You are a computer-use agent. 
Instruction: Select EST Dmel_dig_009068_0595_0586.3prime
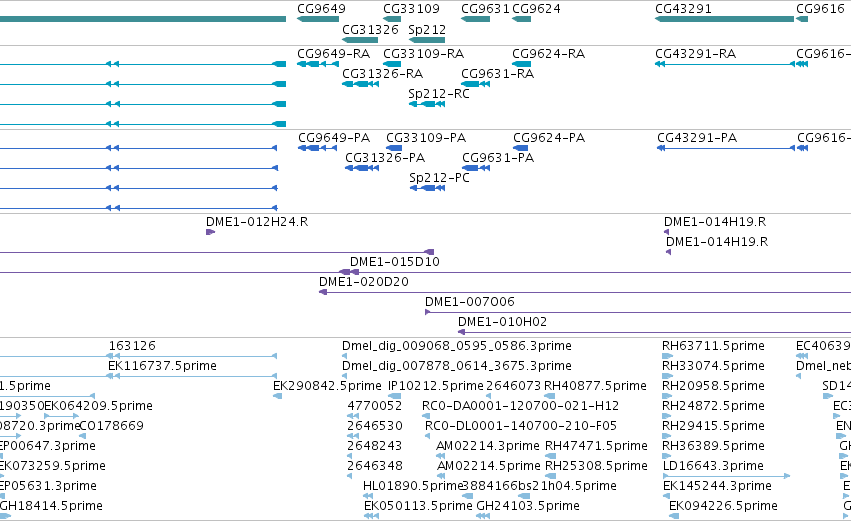click(x=456, y=346)
